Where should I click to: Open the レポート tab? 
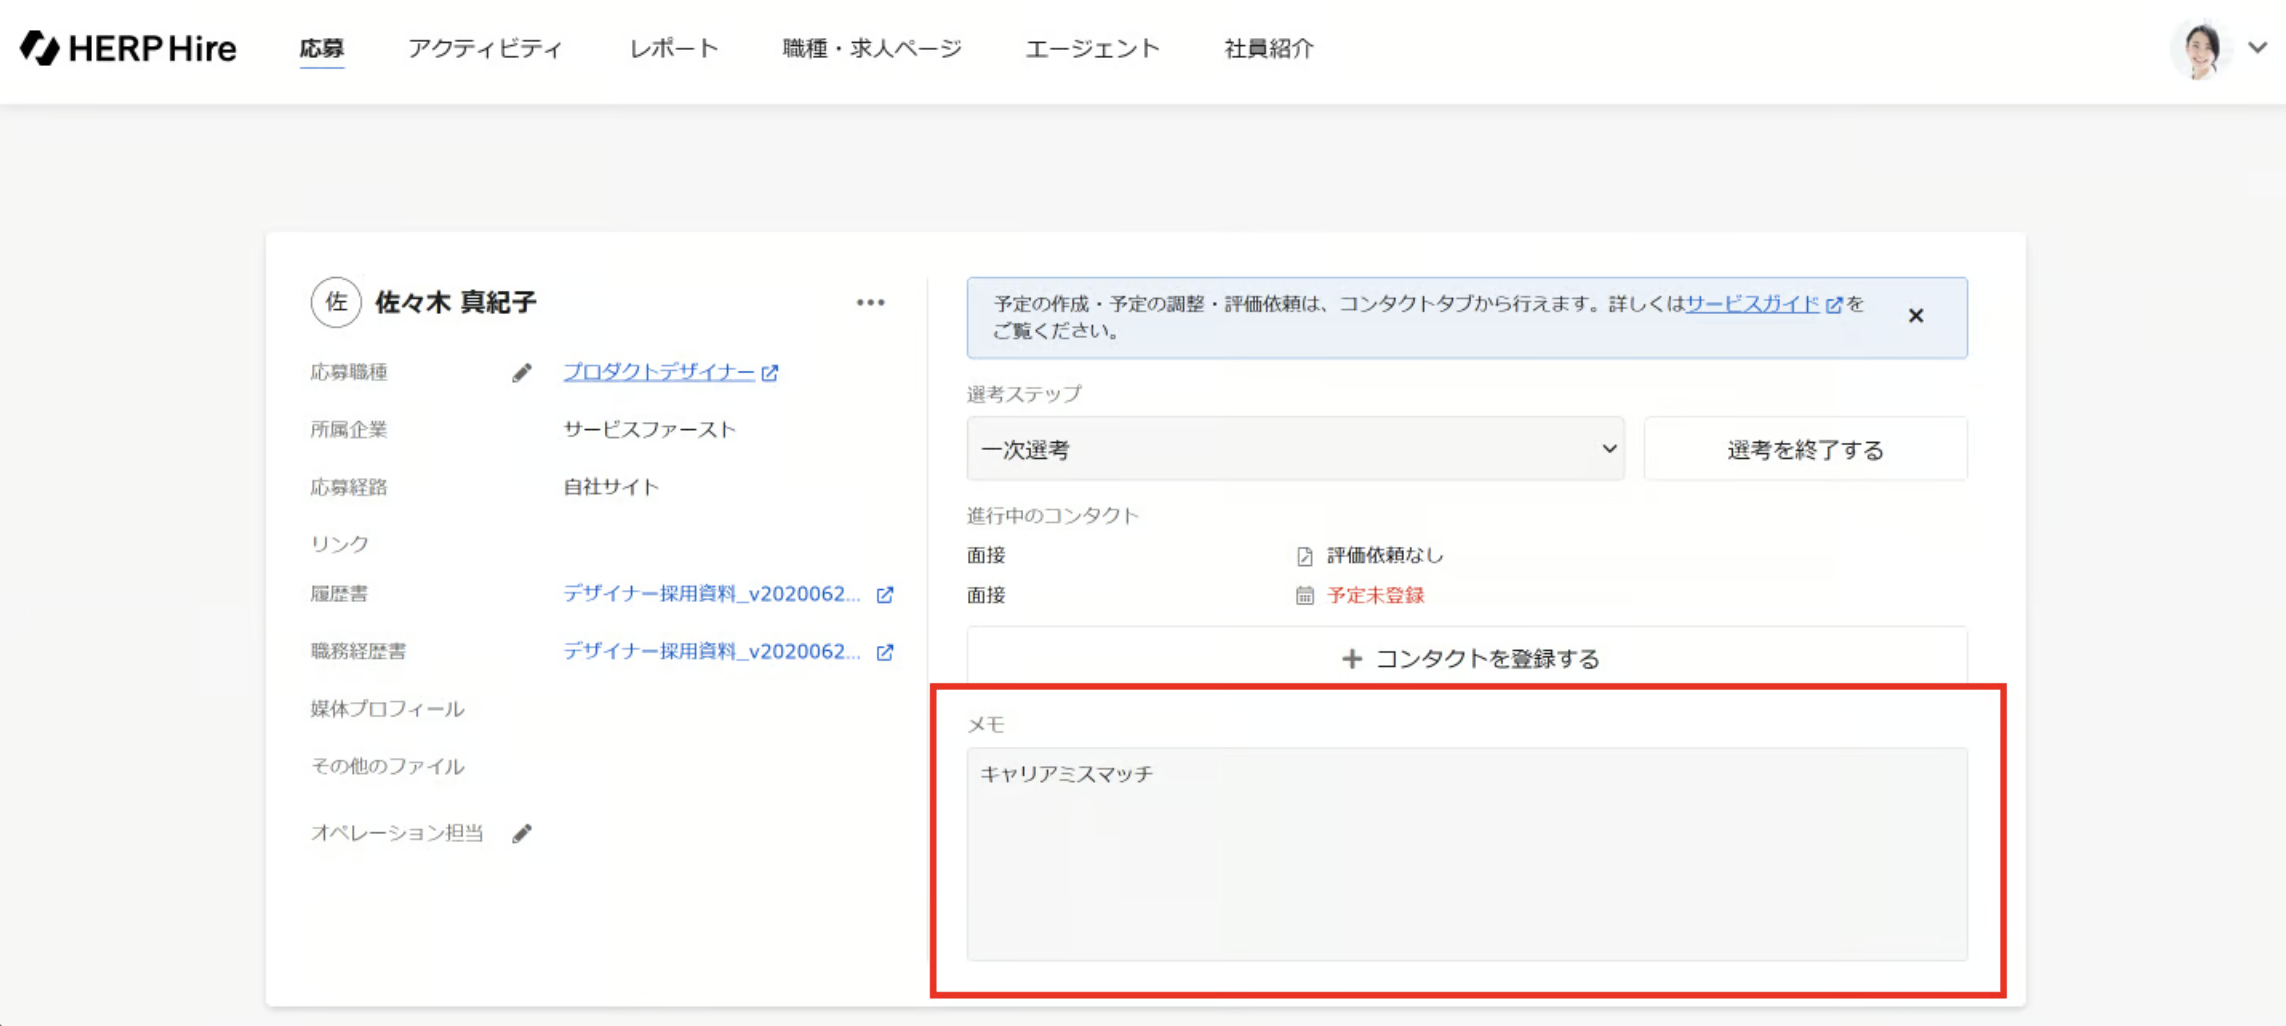pos(673,48)
